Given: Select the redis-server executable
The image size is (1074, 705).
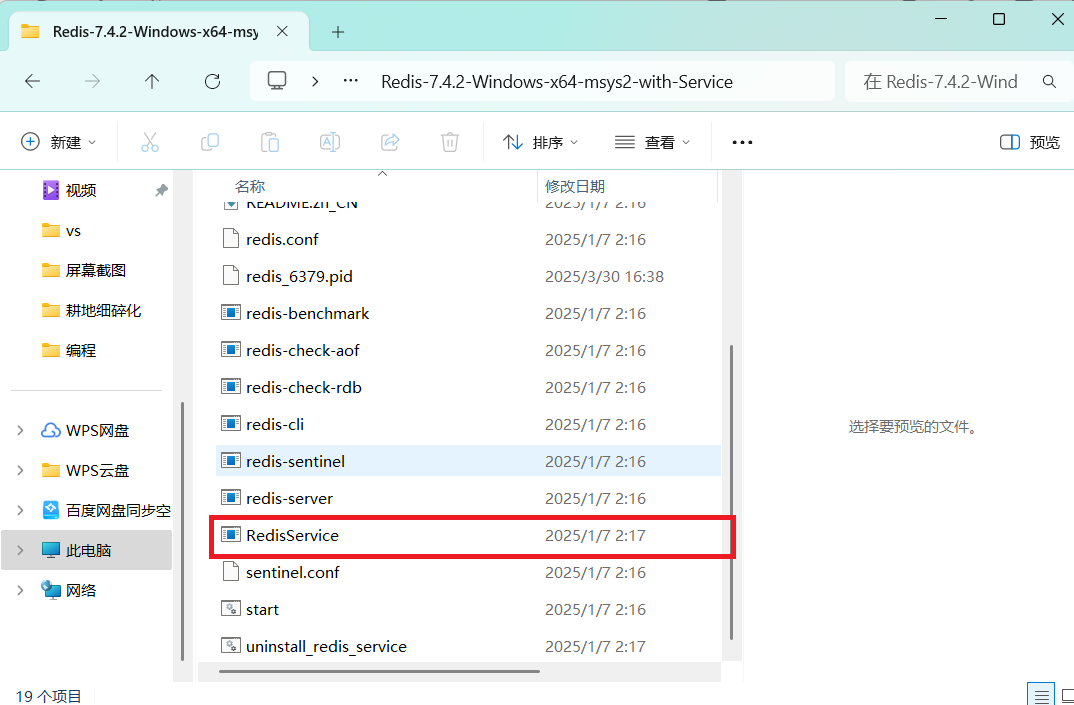Looking at the screenshot, I should pyautogui.click(x=469, y=498).
